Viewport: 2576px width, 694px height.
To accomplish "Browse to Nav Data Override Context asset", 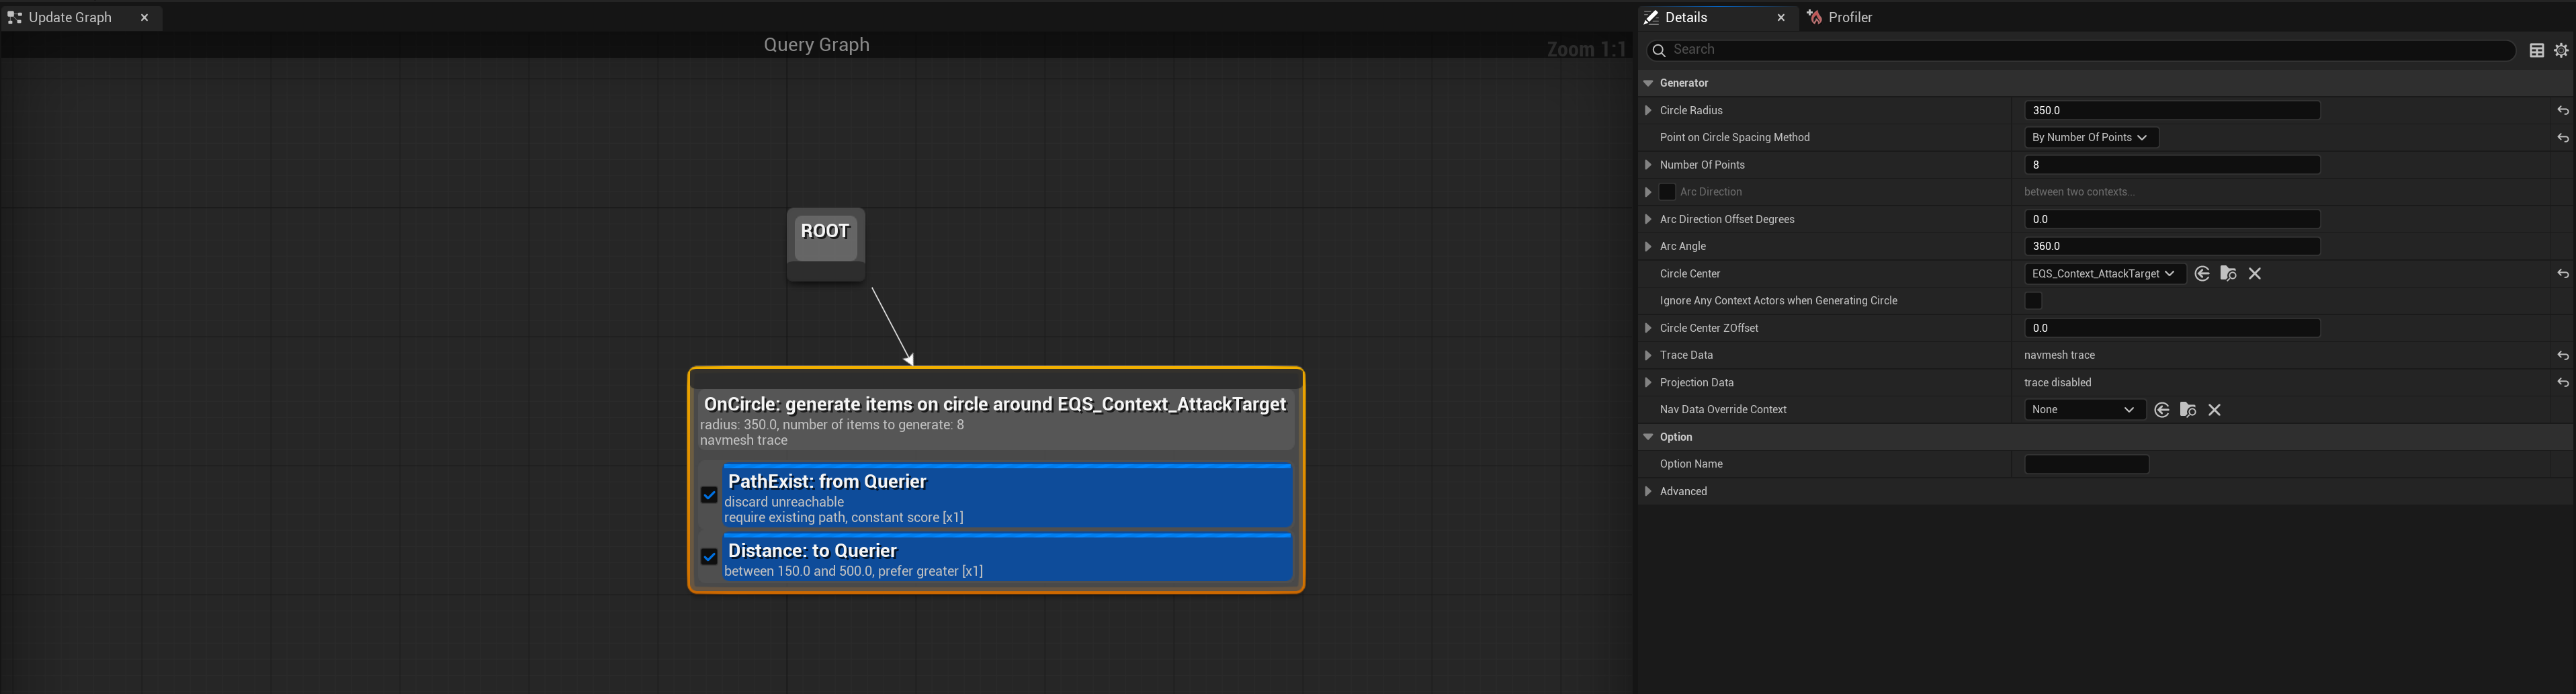I will (2188, 410).
